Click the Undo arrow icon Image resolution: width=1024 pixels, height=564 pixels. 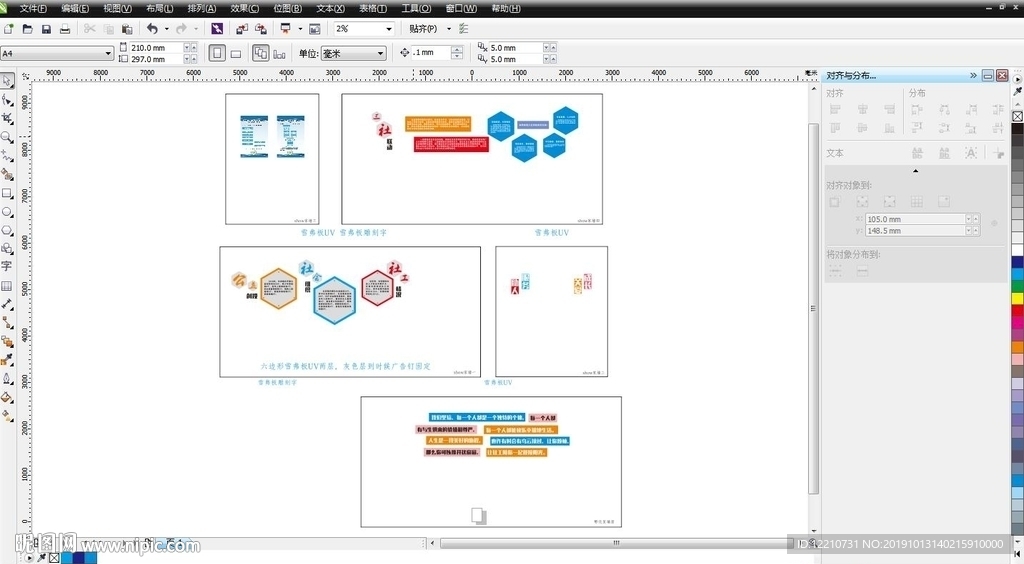(x=152, y=29)
